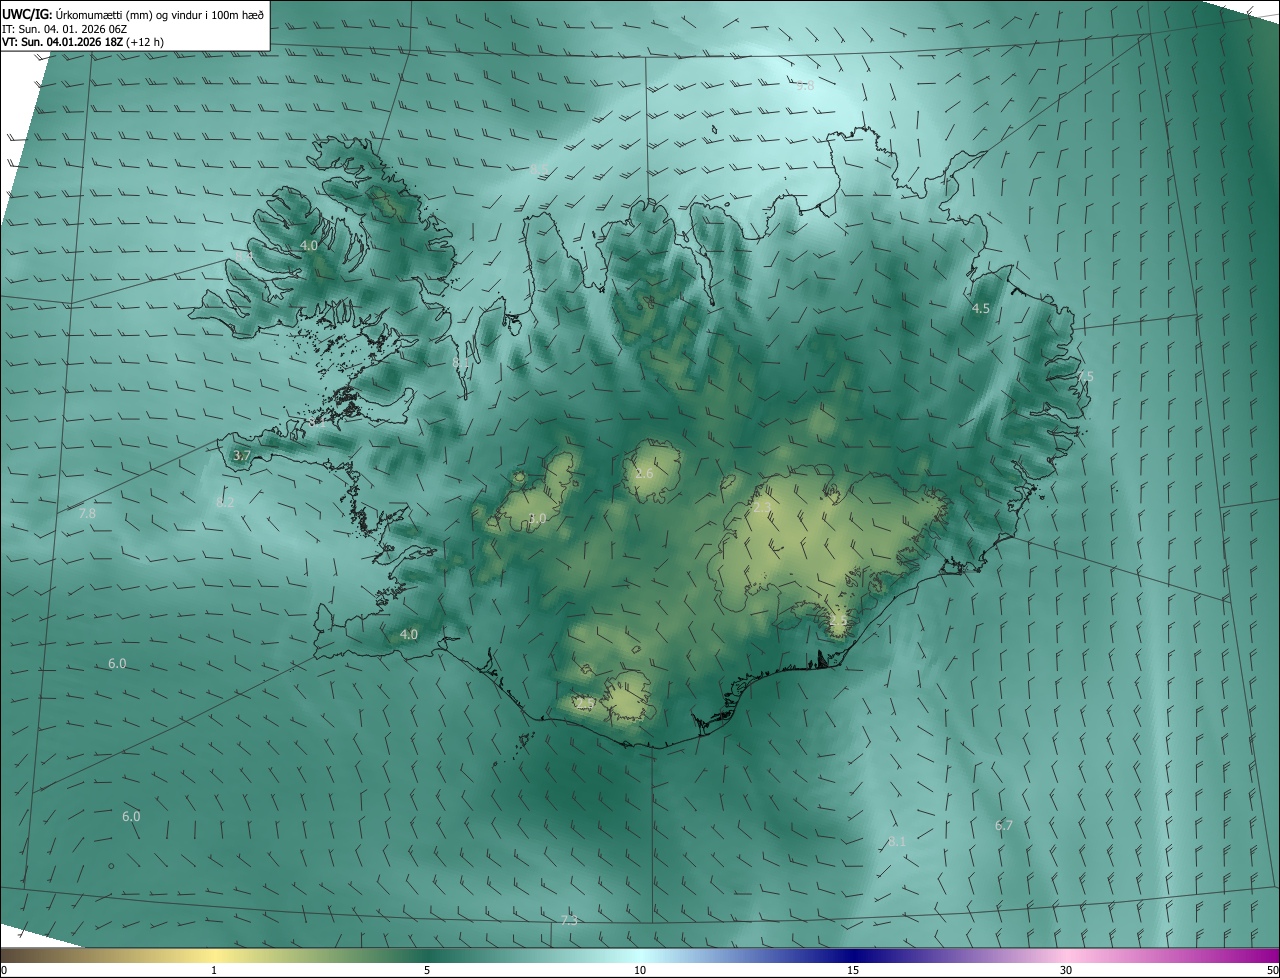Click the 0 tick on the color scale
Viewport: 1280px width, 978px height.
click(3, 970)
